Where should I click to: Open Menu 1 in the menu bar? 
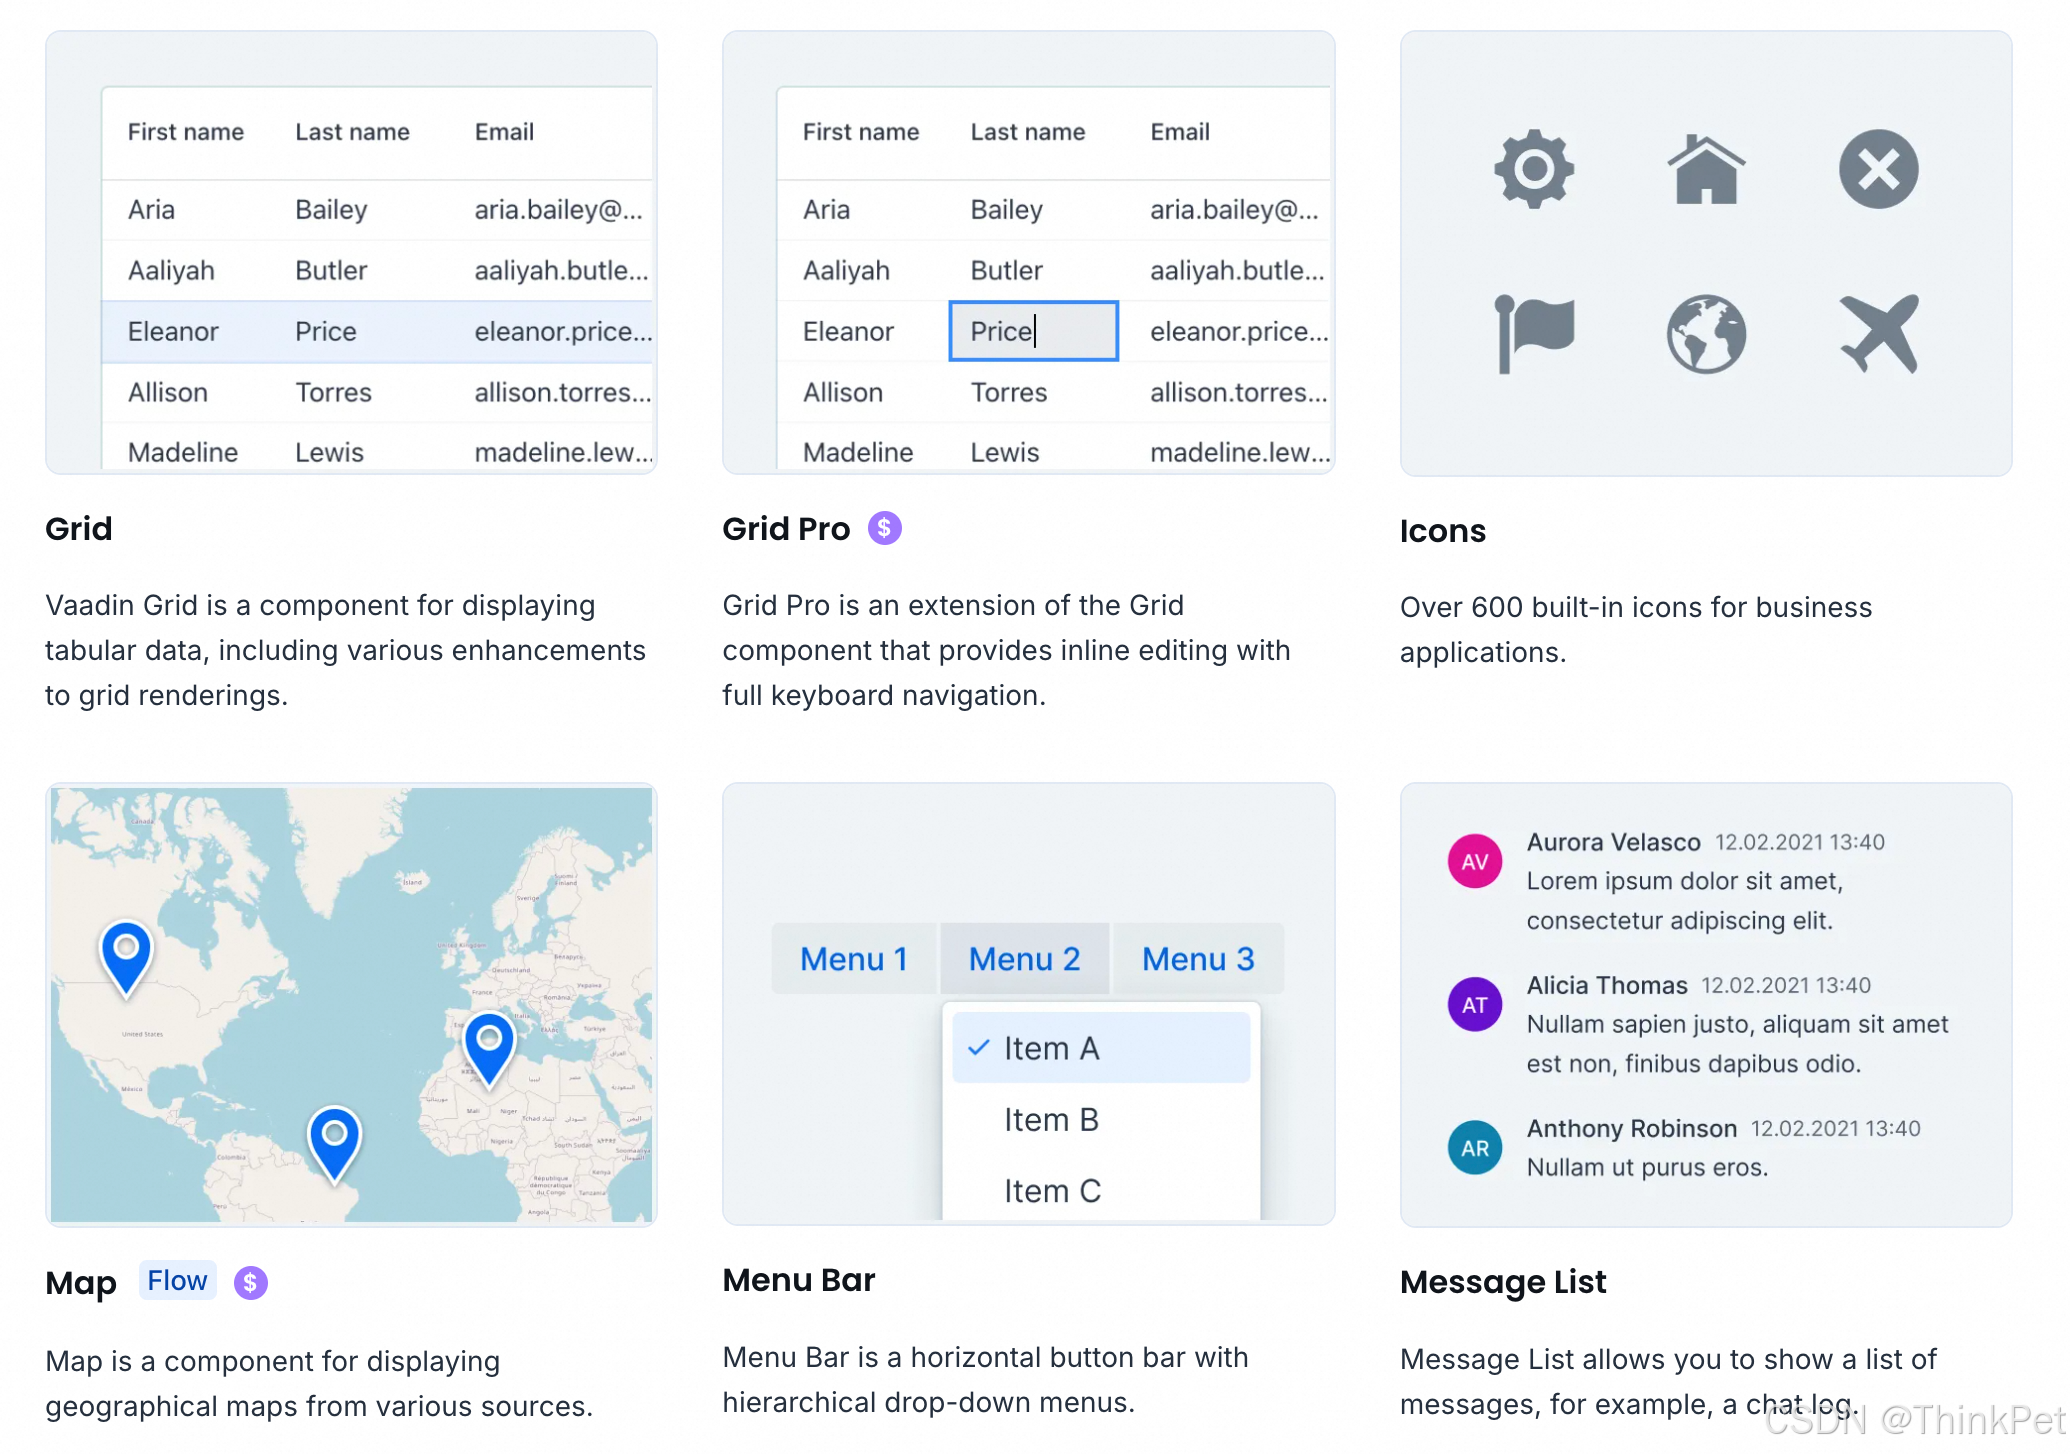coord(853,959)
